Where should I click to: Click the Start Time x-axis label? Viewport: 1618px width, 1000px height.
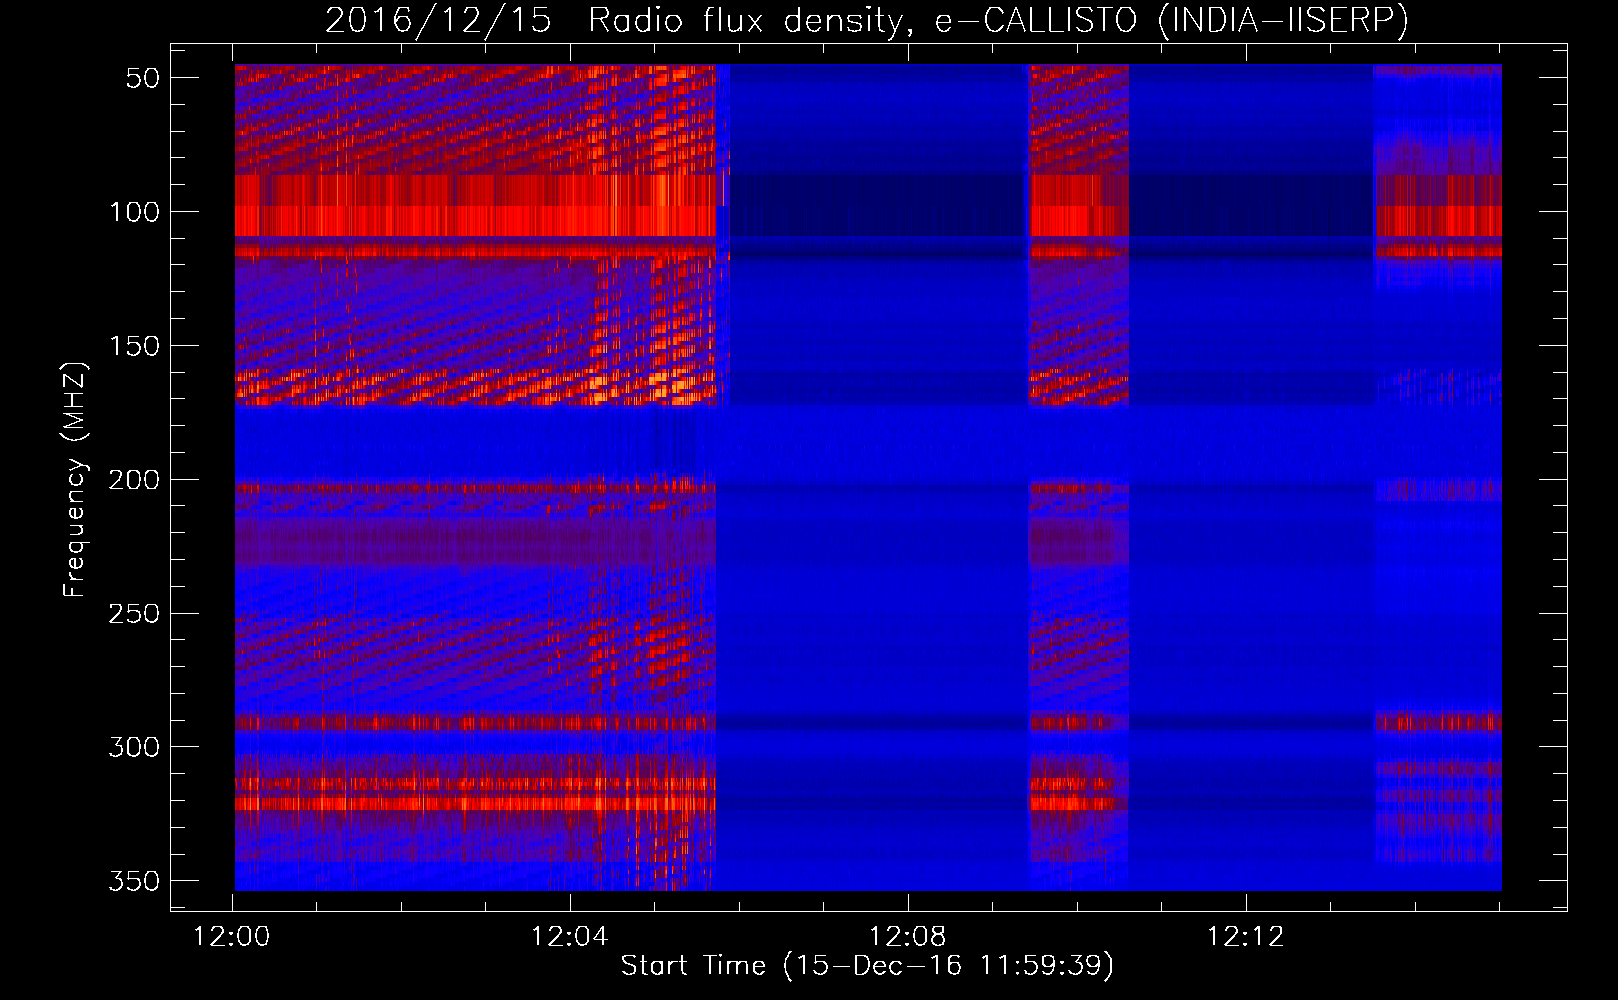[866, 966]
